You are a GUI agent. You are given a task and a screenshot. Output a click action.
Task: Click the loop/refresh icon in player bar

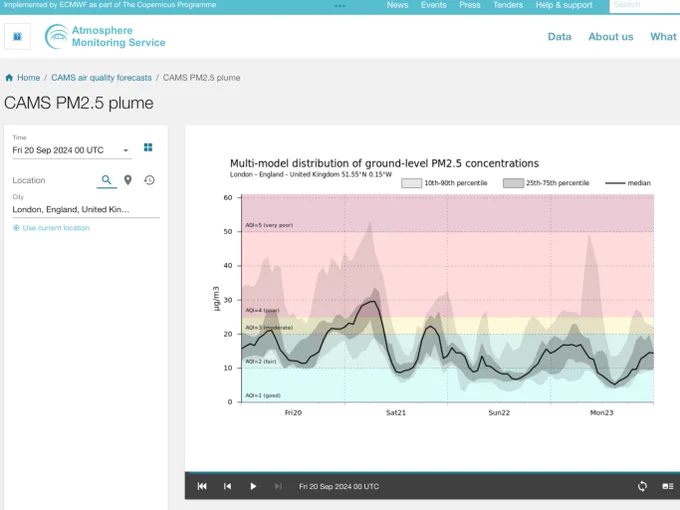[x=642, y=486]
